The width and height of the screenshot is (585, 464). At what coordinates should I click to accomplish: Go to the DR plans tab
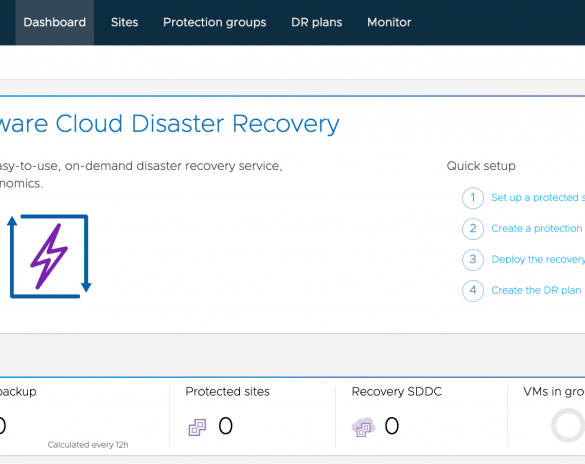point(316,22)
